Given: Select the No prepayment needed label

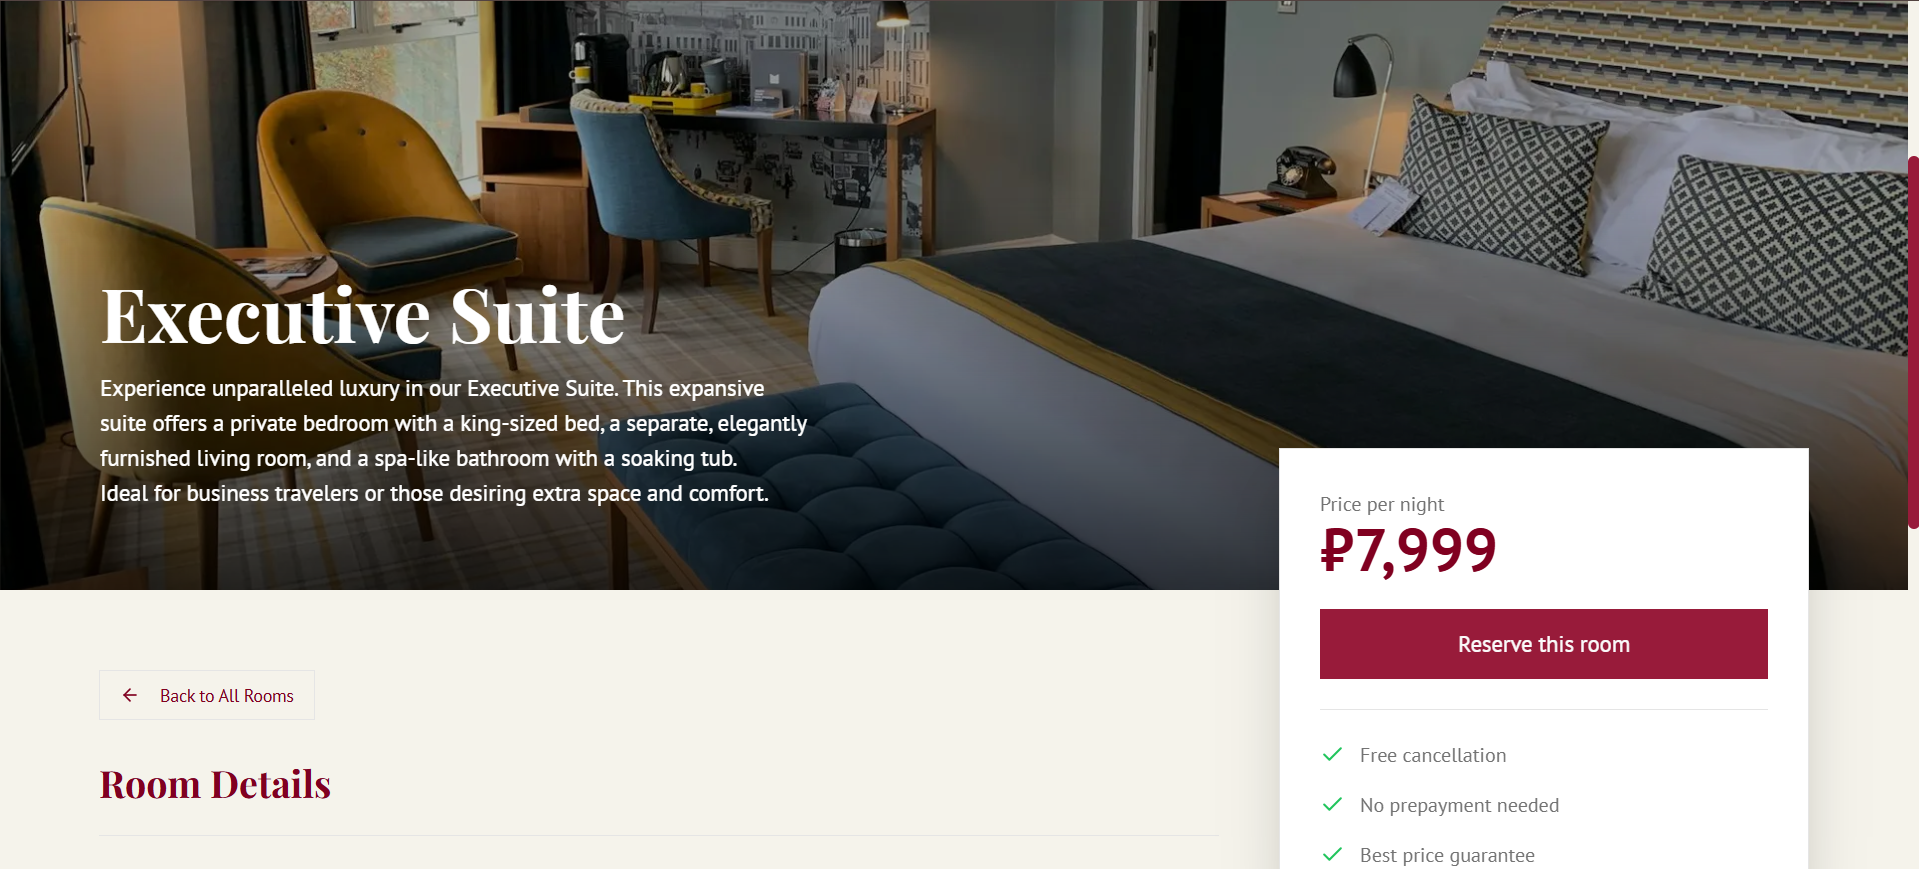Looking at the screenshot, I should coord(1459,805).
